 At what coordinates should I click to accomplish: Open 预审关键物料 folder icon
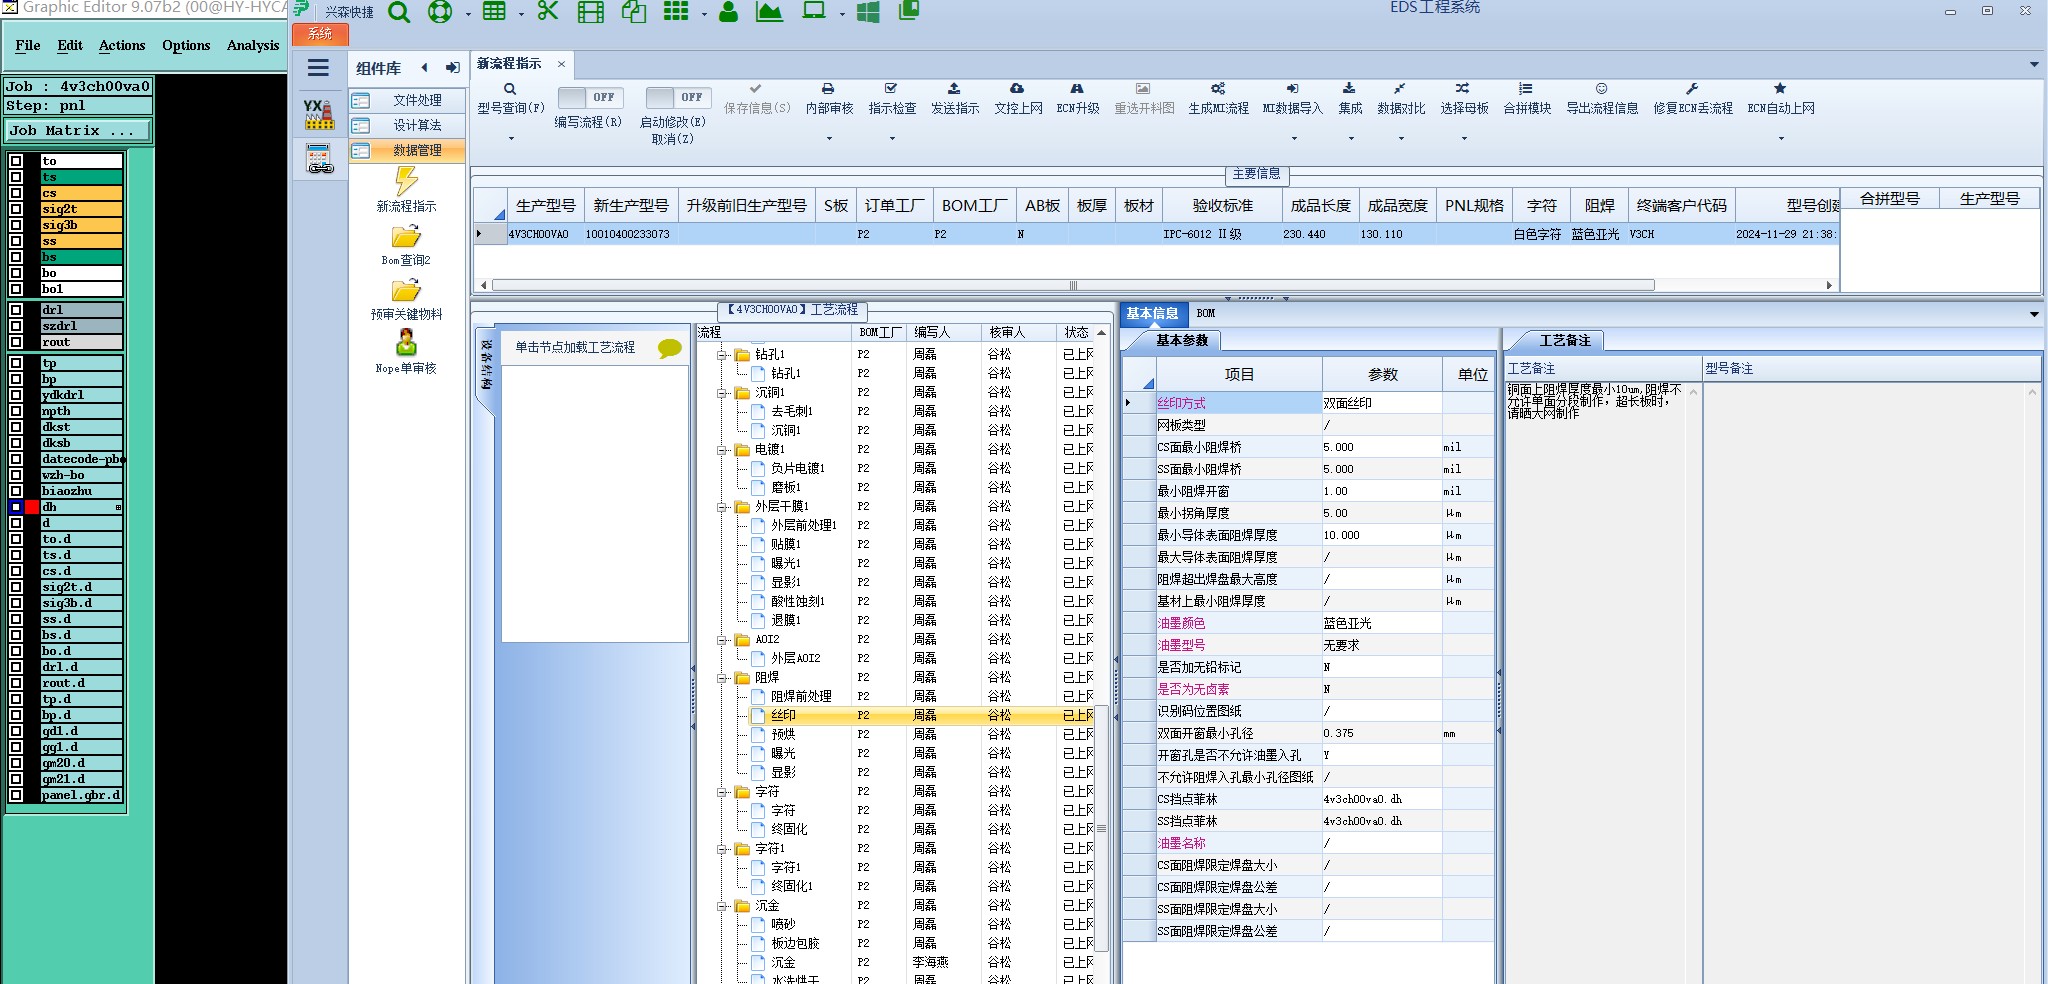pos(406,291)
